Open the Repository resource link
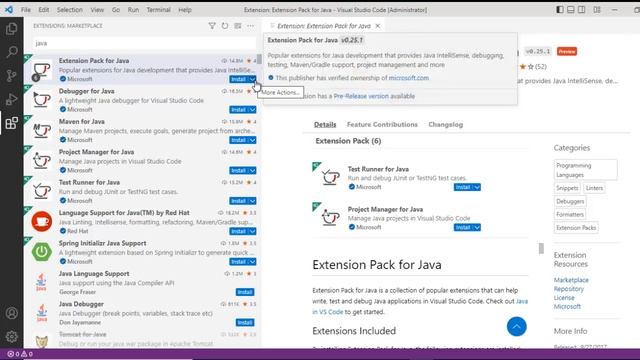The image size is (640, 360). point(569,289)
